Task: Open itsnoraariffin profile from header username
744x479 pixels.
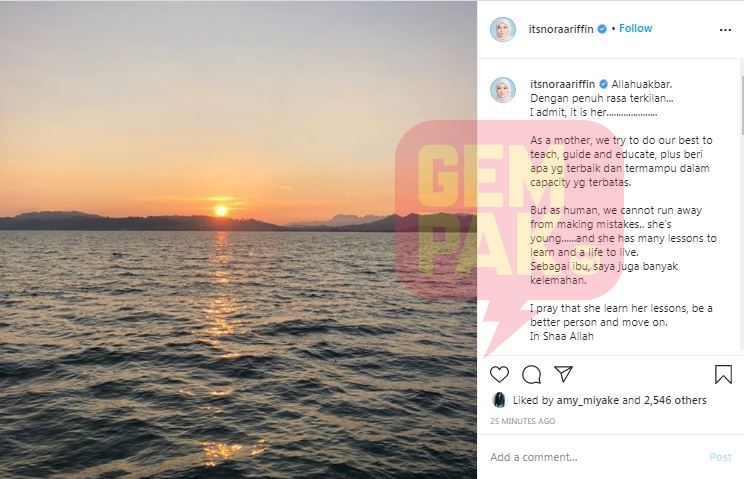Action: tap(561, 29)
